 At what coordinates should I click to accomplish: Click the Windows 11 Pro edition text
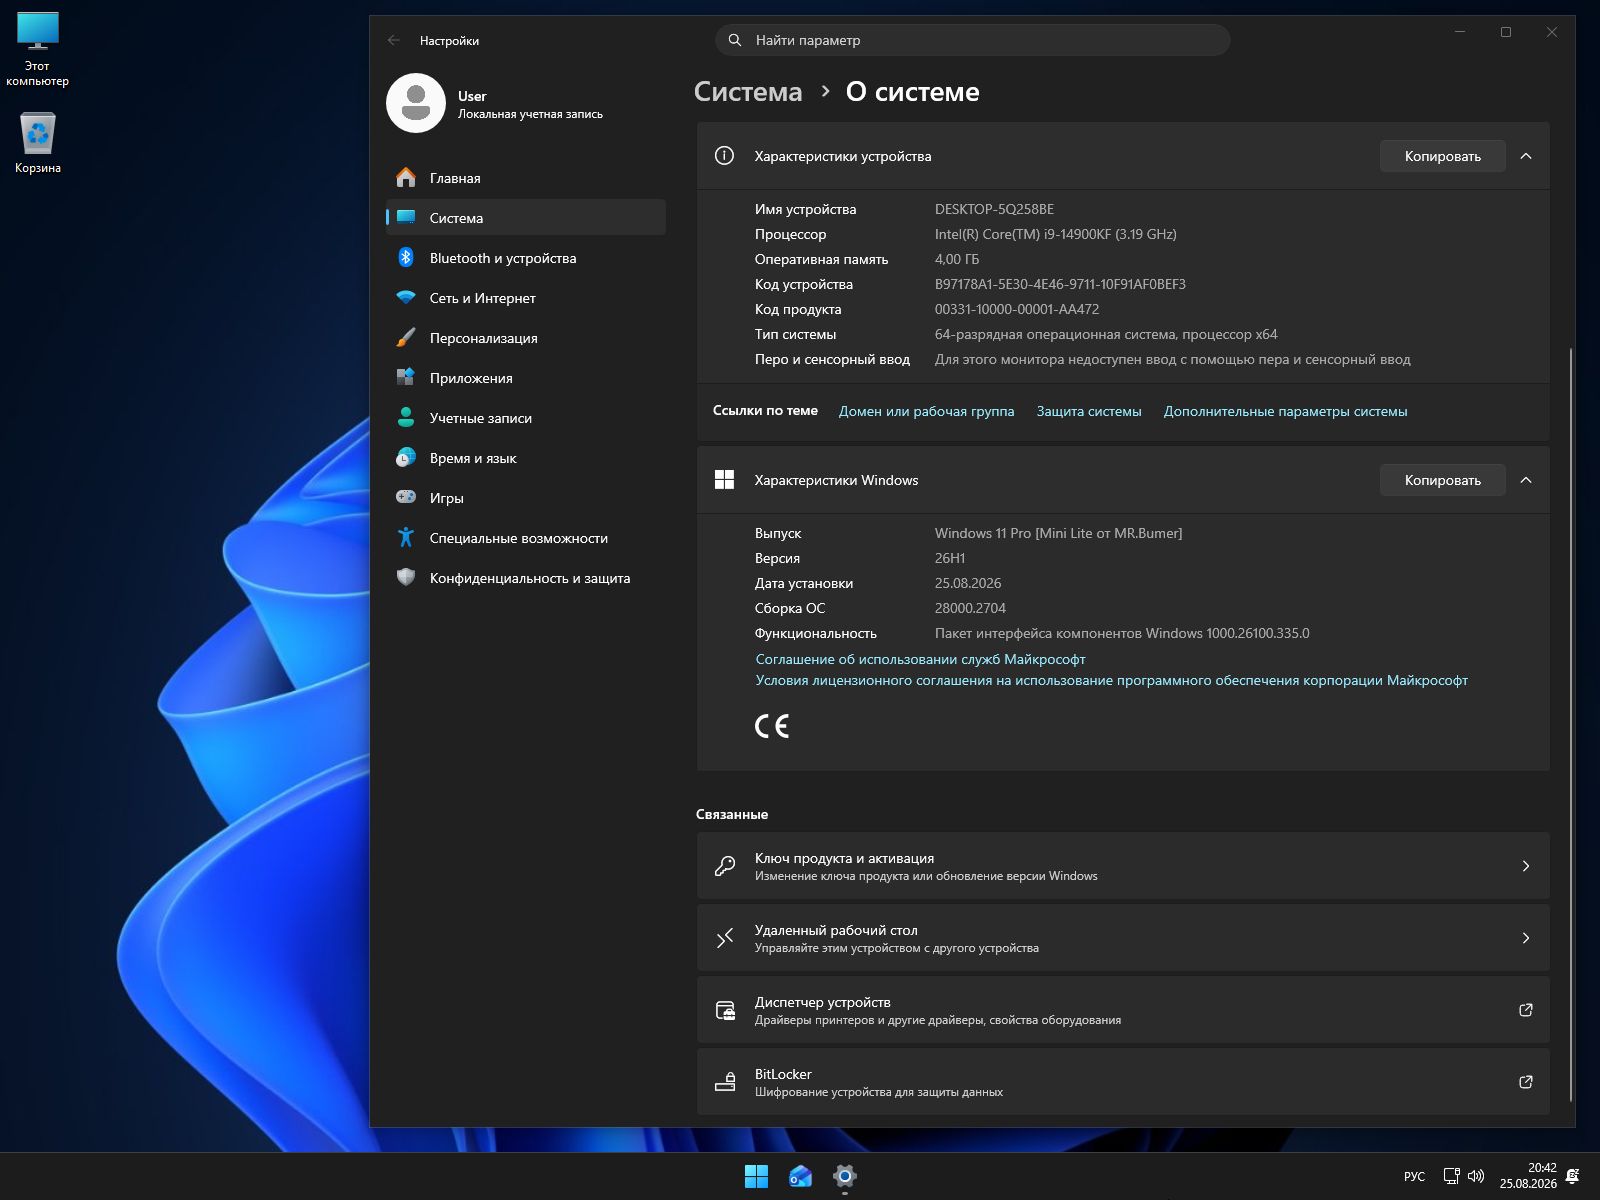coord(1058,533)
